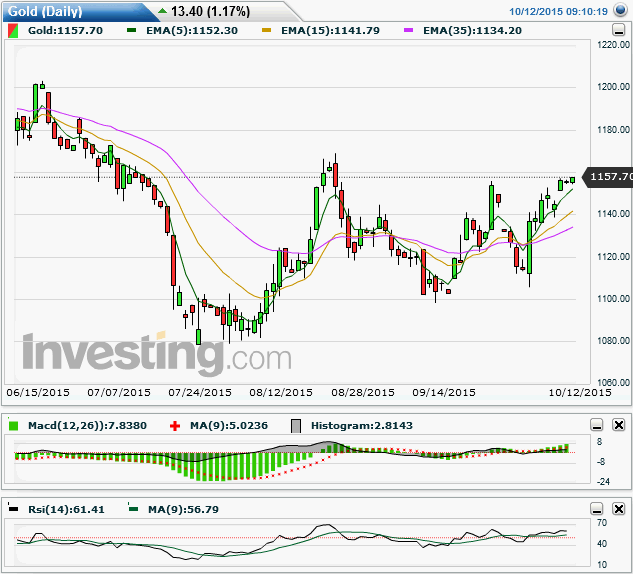Minimize the RSI indicator panel
The image size is (633, 574).
point(597,509)
